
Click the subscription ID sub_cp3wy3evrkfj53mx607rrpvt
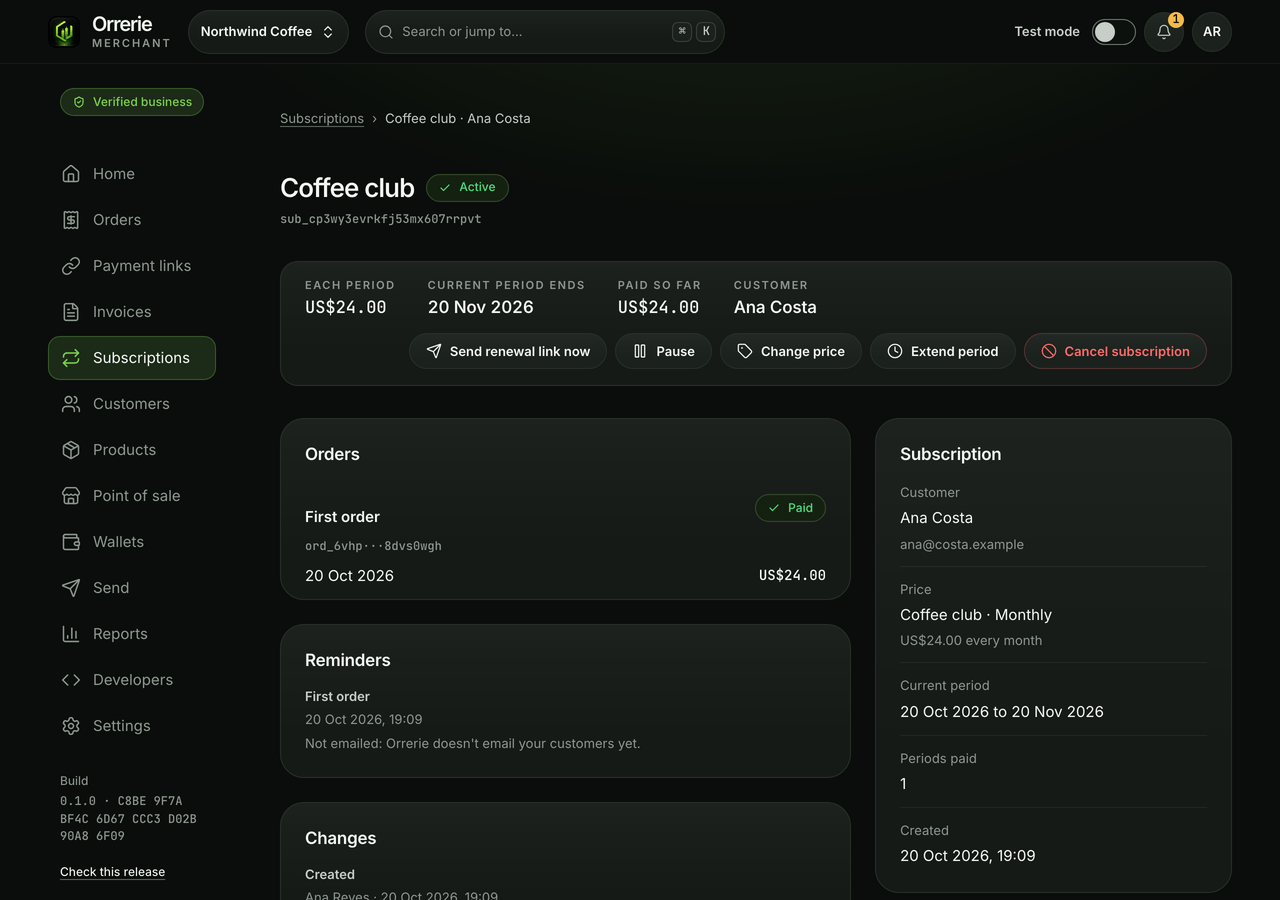[x=381, y=219]
